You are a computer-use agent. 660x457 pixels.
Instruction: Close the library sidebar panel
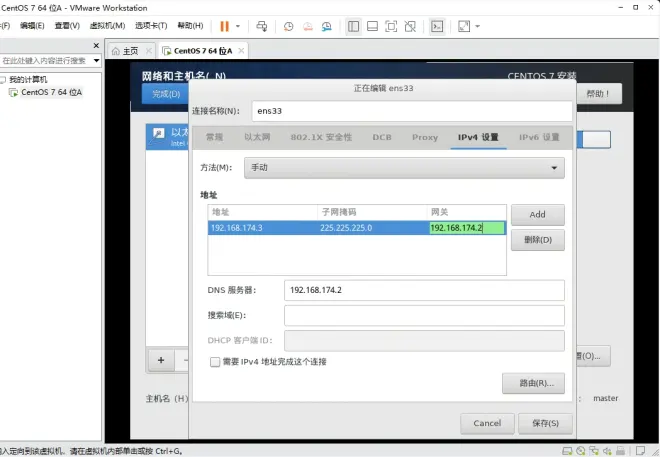[x=96, y=45]
